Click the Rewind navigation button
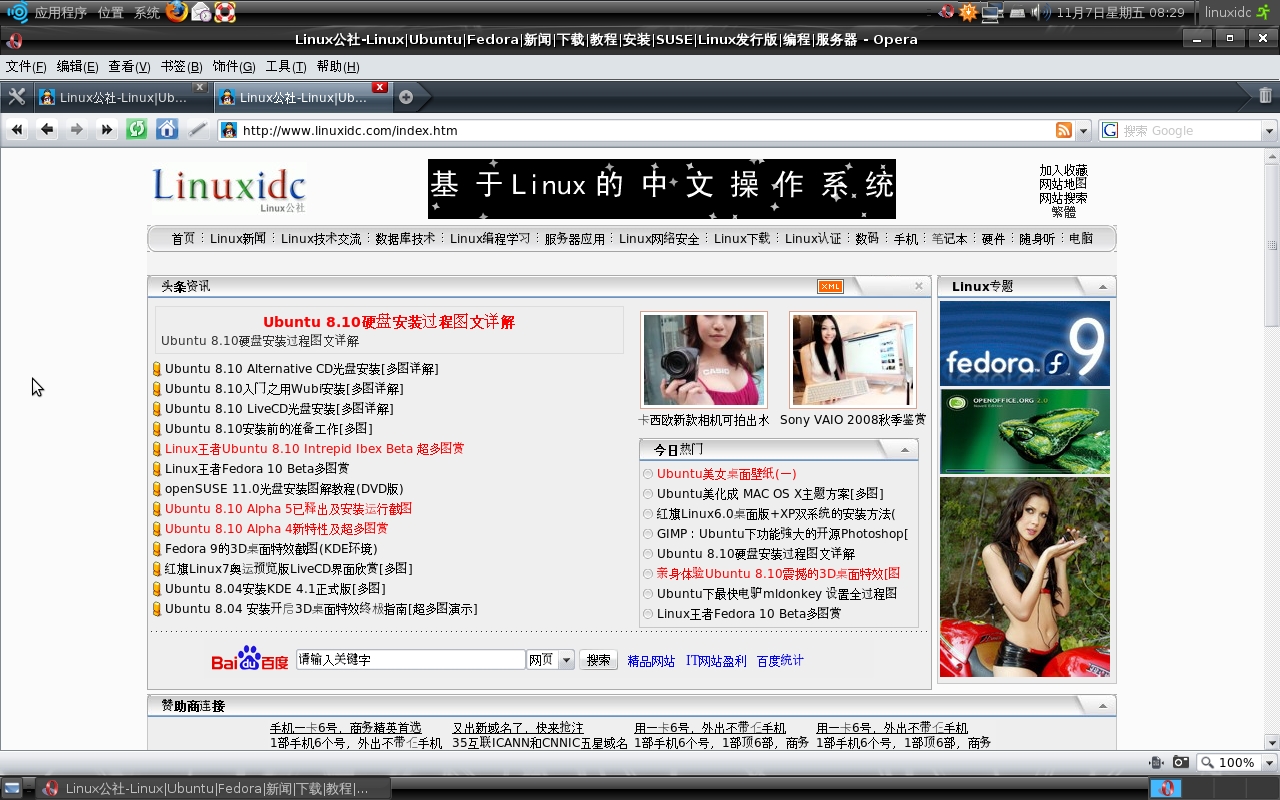This screenshot has width=1280, height=800. coord(17,130)
